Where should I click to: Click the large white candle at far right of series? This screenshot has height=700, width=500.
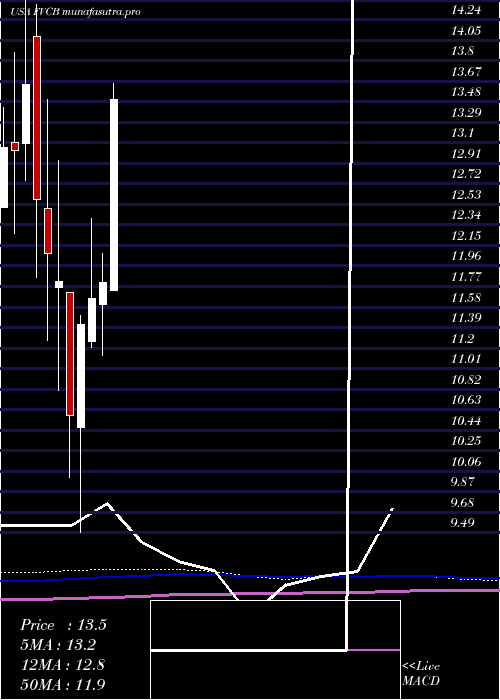pos(114,195)
